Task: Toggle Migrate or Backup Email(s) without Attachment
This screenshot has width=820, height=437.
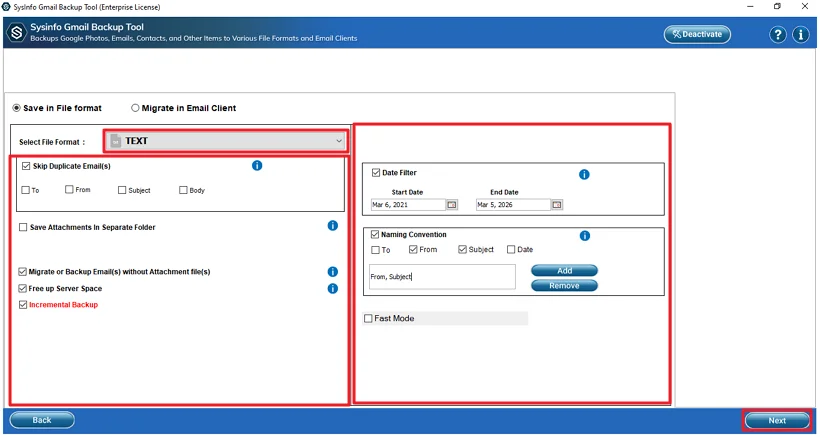Action: 22,272
